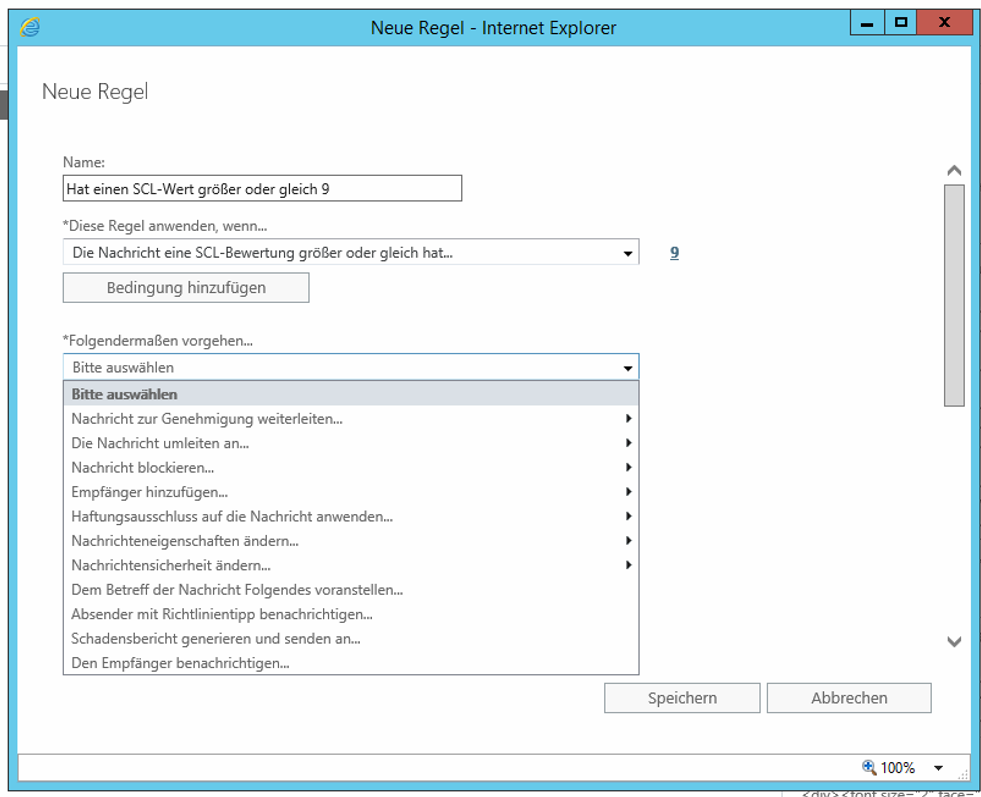This screenshot has width=981, height=797.
Task: Expand 'Nachrichteneigenschaften ändern' submenu arrow
Action: point(628,541)
